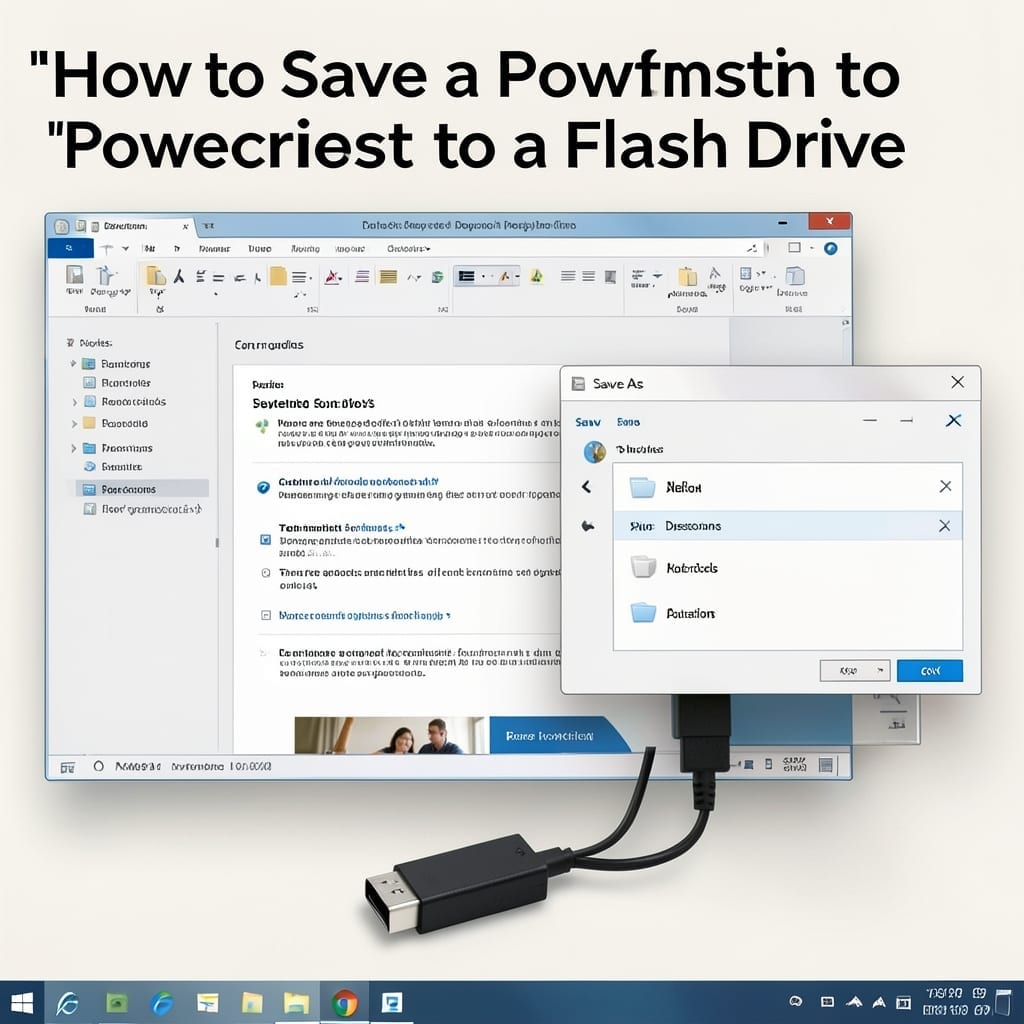Click the blue 'Coxt' button in Save As
Viewport: 1024px width, 1024px height.
click(x=929, y=671)
